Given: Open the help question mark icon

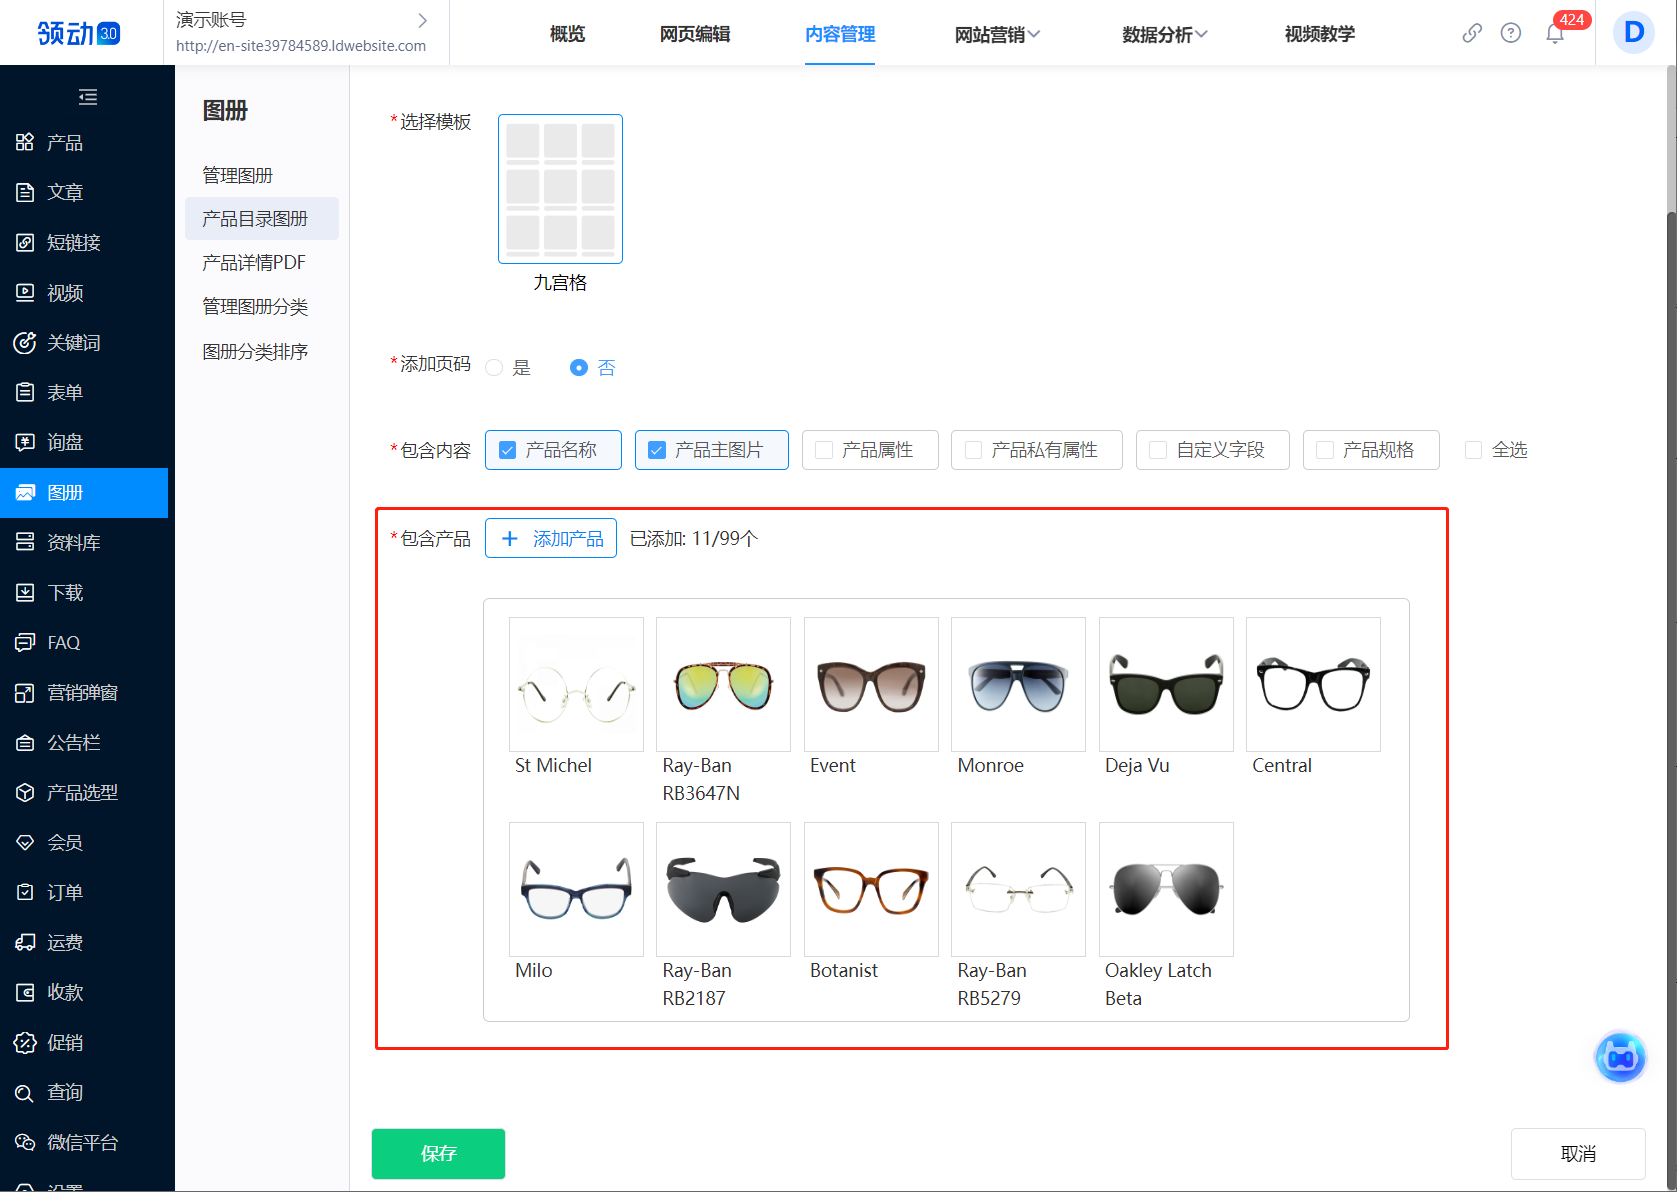Looking at the screenshot, I should (x=1511, y=33).
